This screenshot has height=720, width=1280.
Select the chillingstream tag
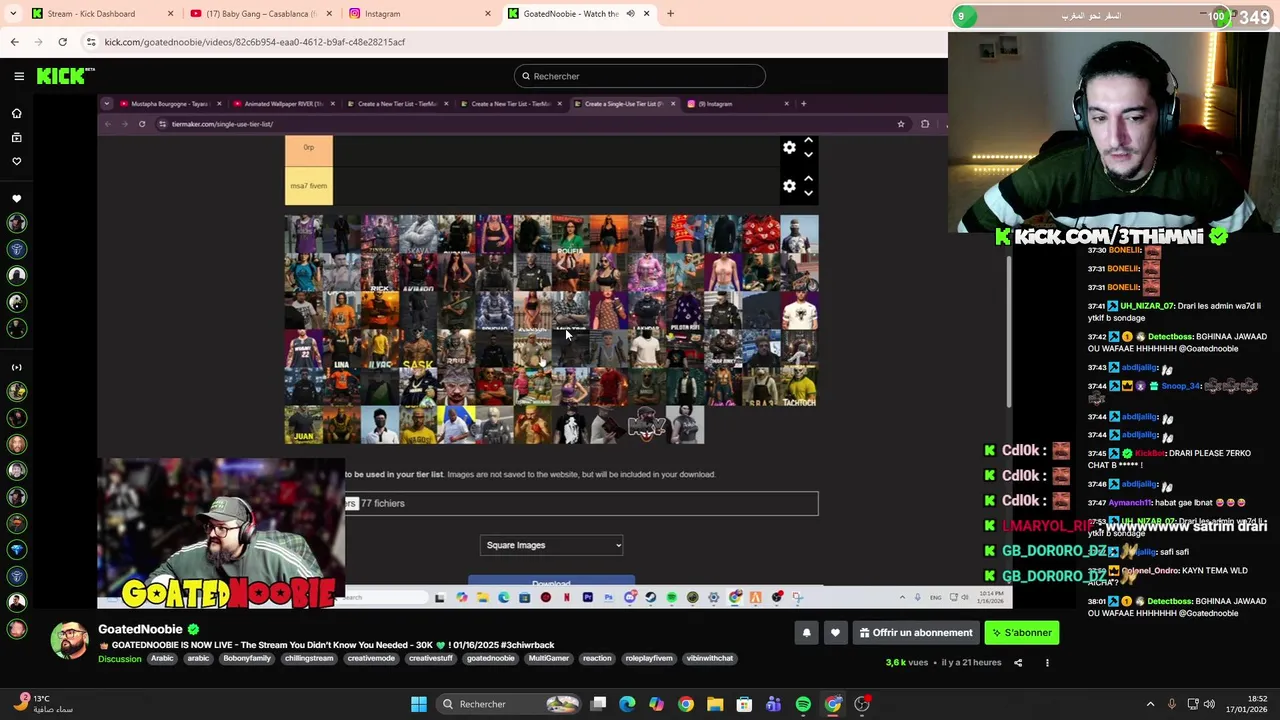[309, 659]
